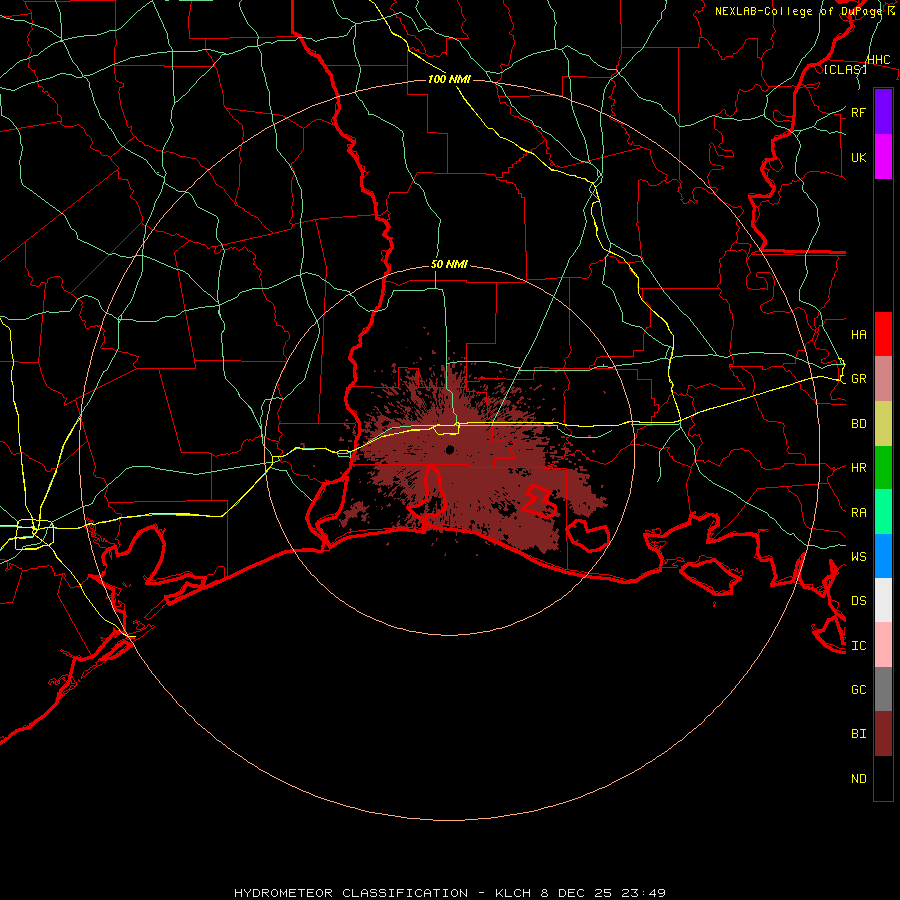Click the NEXLAB-College of DuPage text

pos(801,11)
